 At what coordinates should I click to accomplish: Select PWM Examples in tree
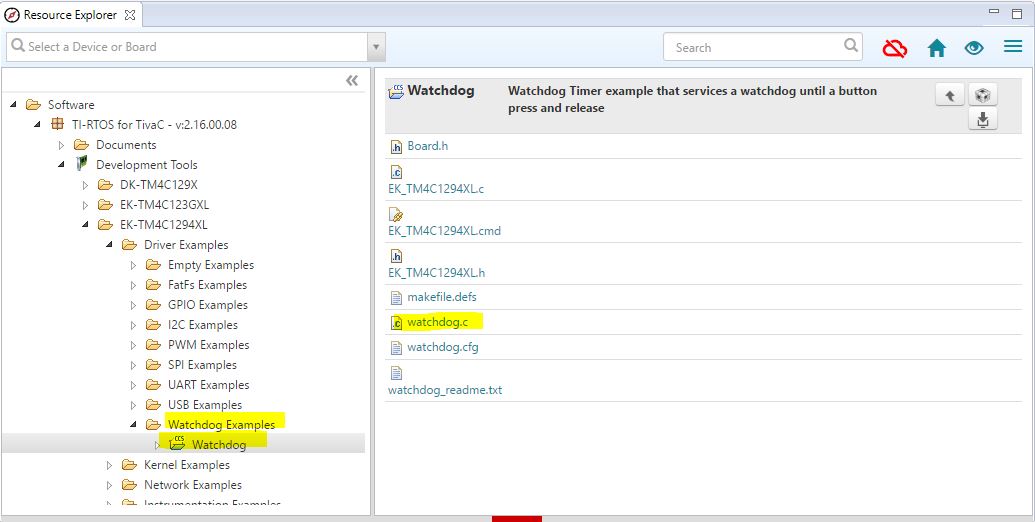(209, 344)
